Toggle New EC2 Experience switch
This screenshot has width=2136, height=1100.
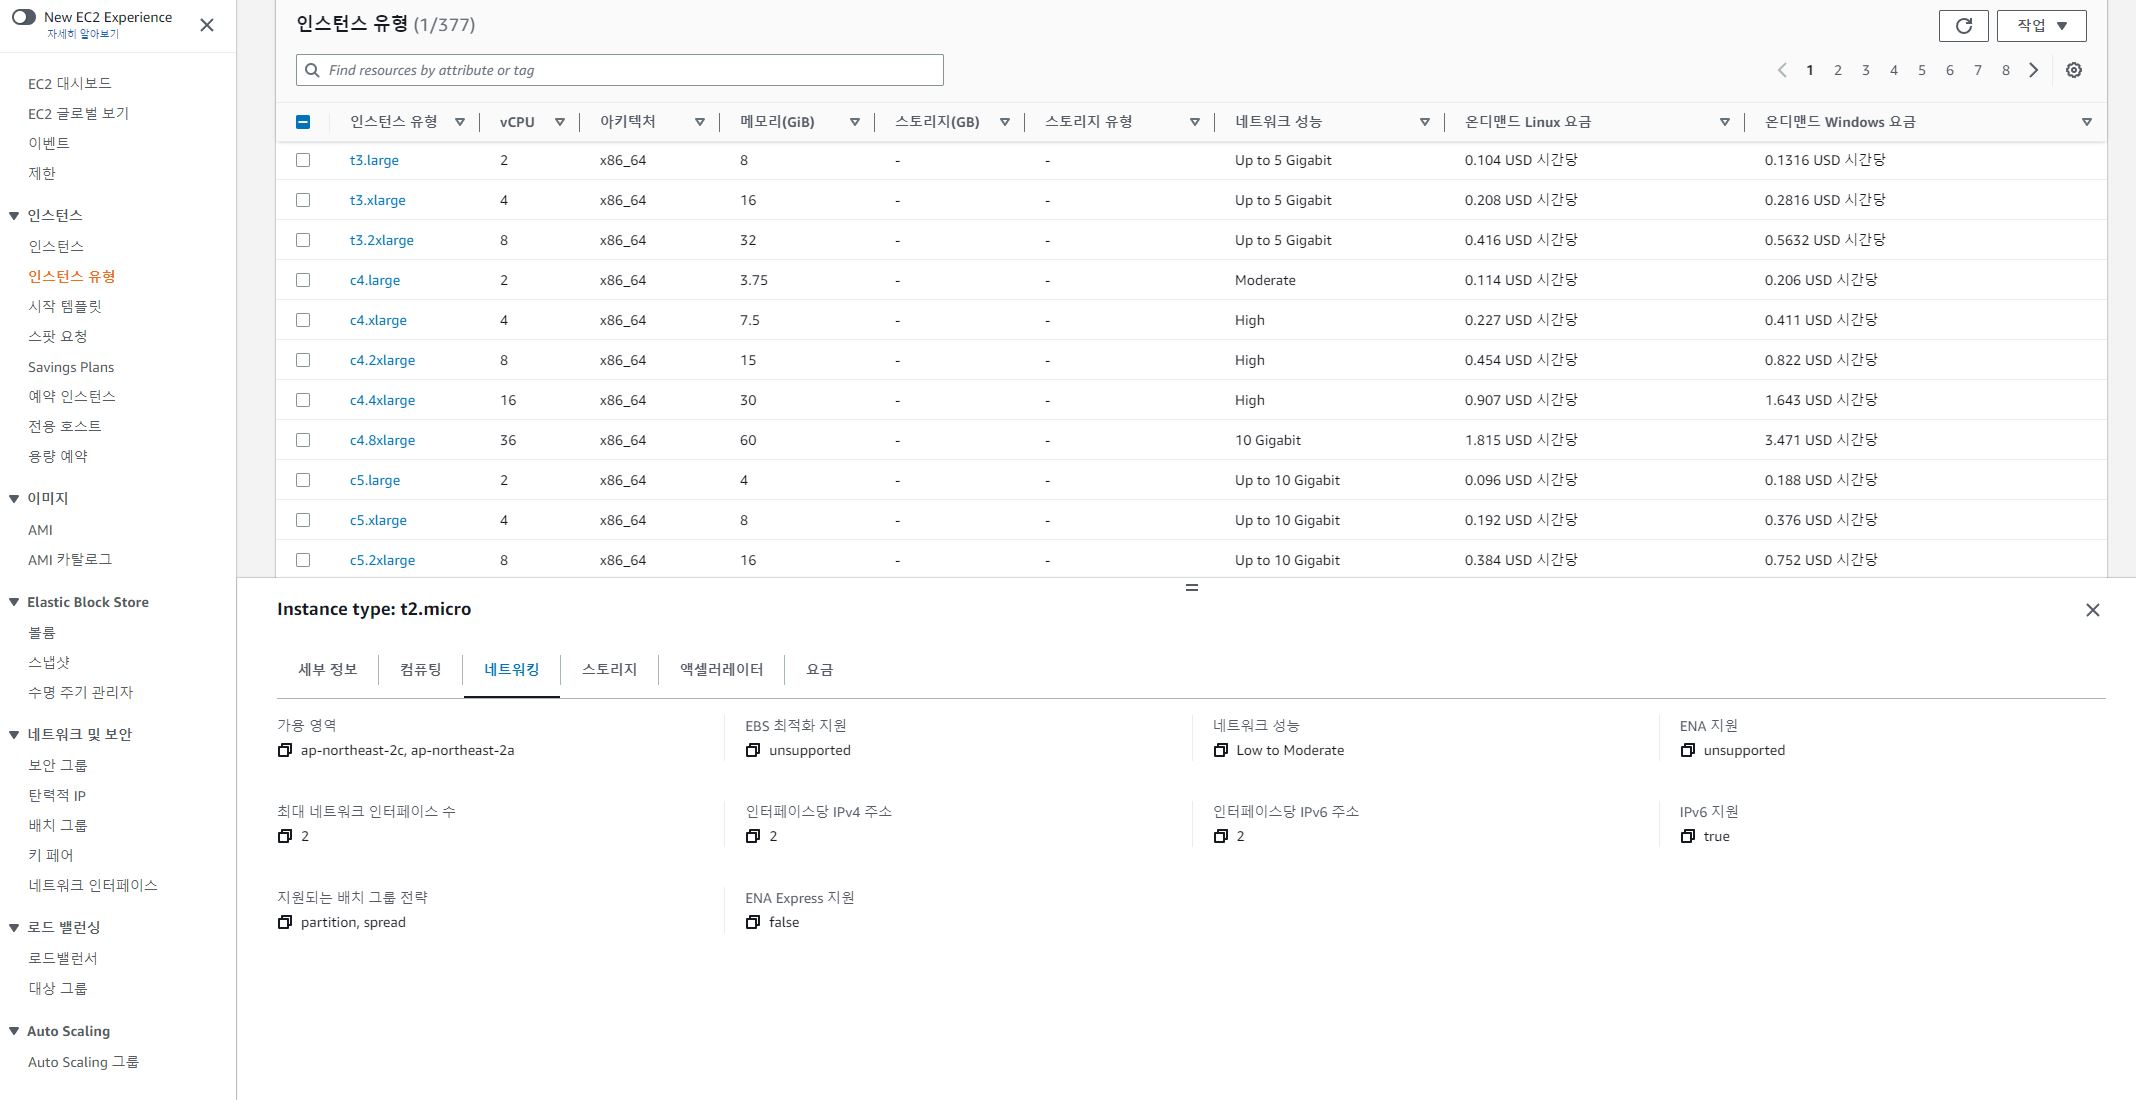[x=24, y=17]
